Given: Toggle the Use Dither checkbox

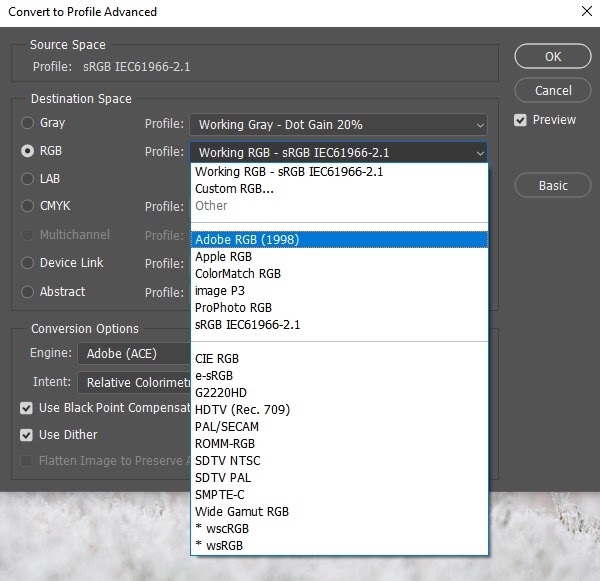Looking at the screenshot, I should (x=26, y=435).
